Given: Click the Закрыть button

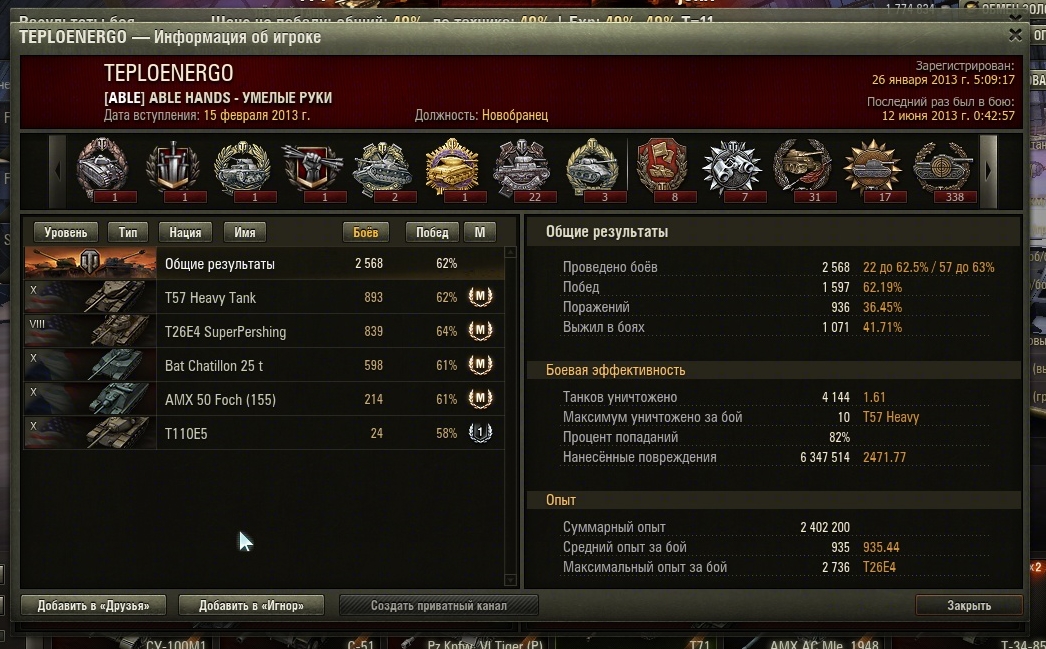Looking at the screenshot, I should click(x=969, y=605).
